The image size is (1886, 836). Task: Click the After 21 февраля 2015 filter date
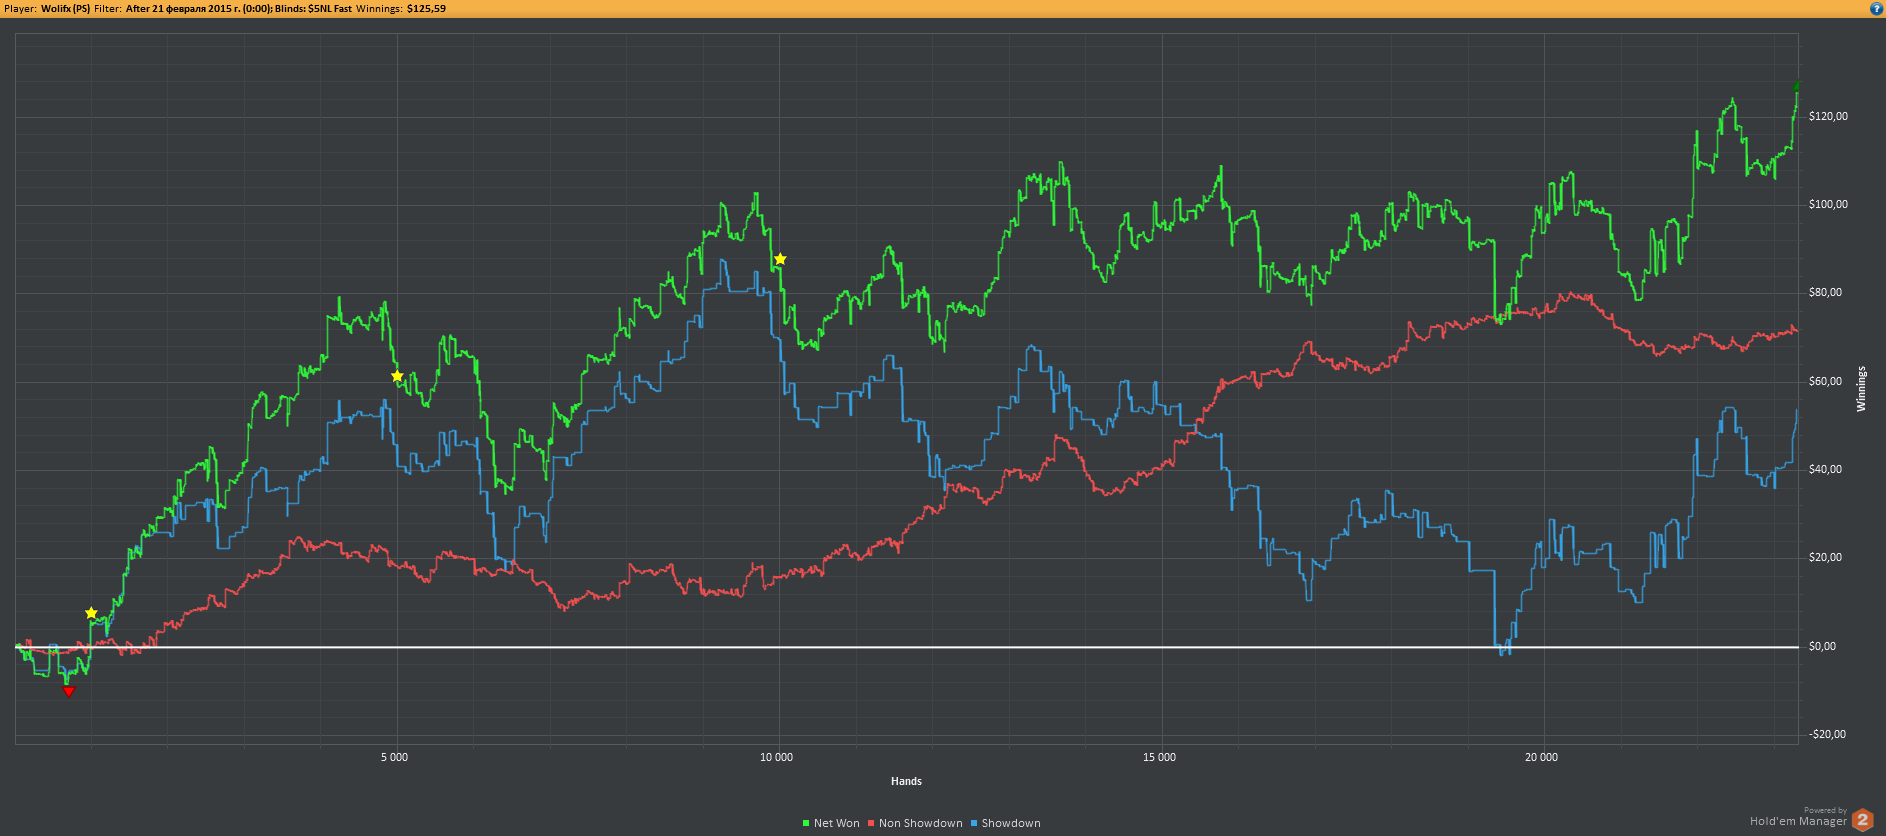coord(198,8)
